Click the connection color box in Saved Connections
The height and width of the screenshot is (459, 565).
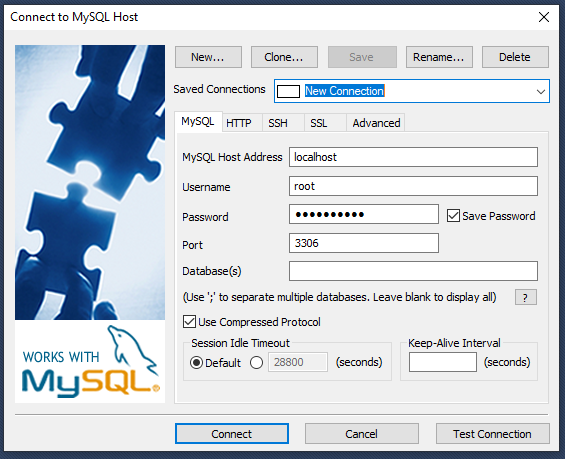click(288, 91)
